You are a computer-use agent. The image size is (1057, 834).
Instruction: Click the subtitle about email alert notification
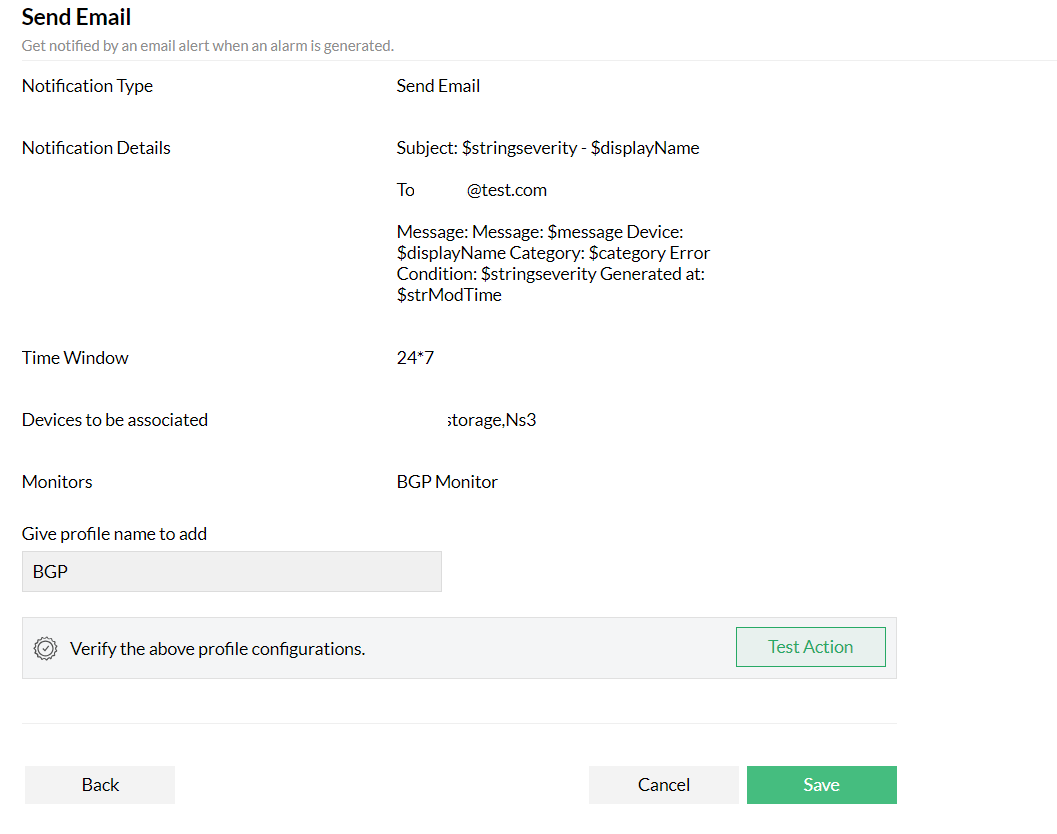pos(210,45)
